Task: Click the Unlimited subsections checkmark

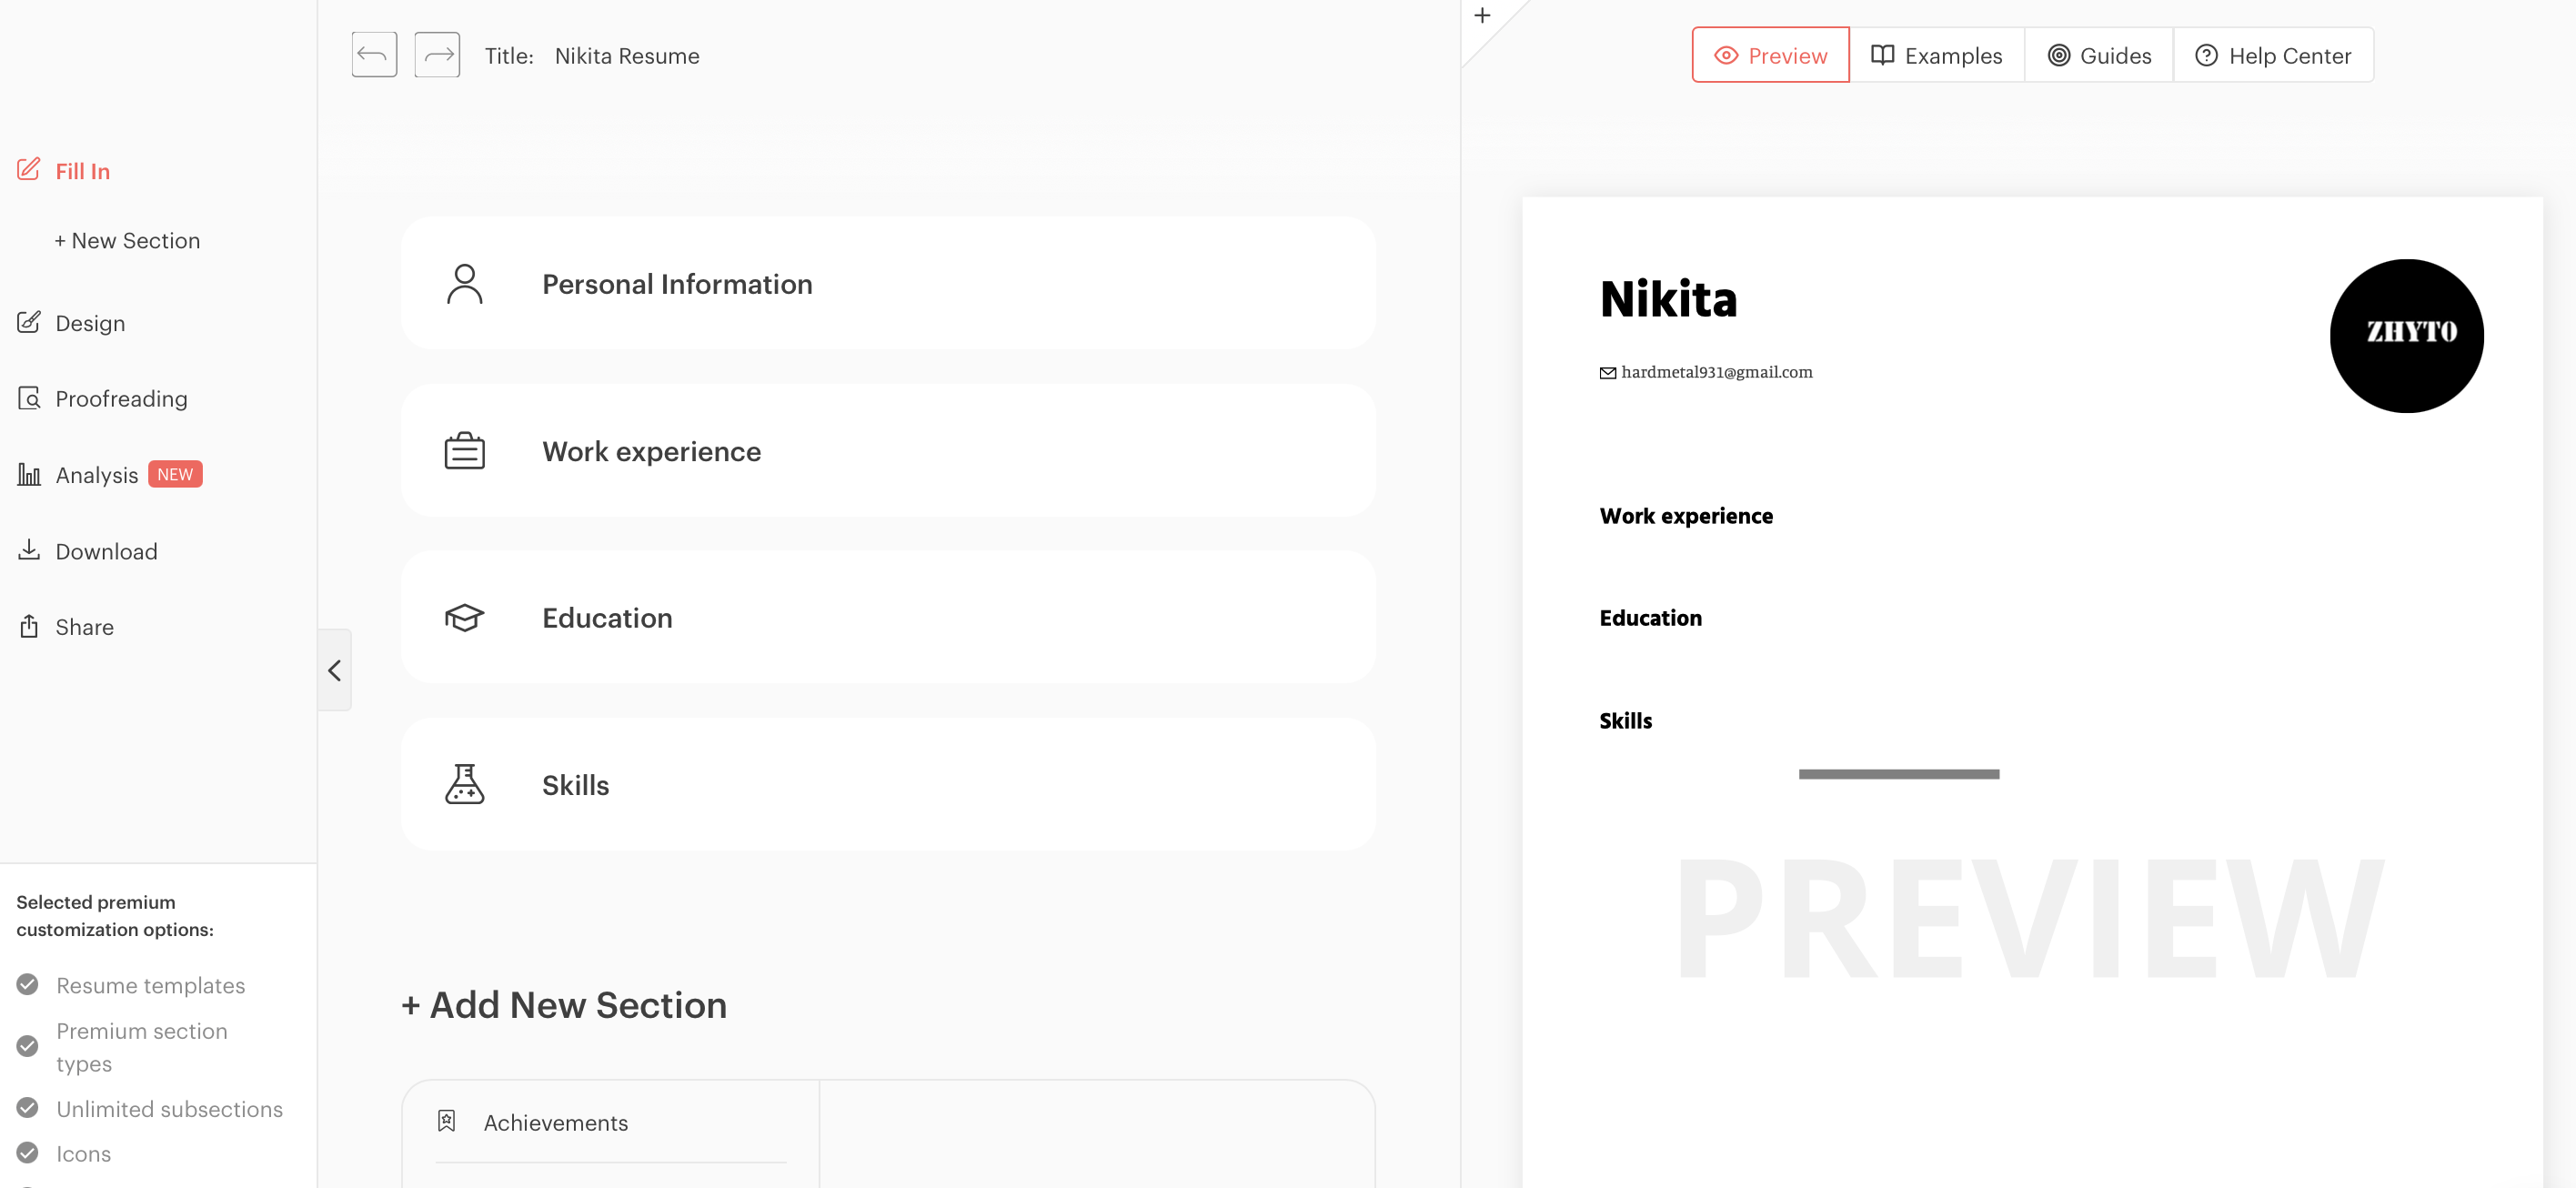Action: point(29,1108)
